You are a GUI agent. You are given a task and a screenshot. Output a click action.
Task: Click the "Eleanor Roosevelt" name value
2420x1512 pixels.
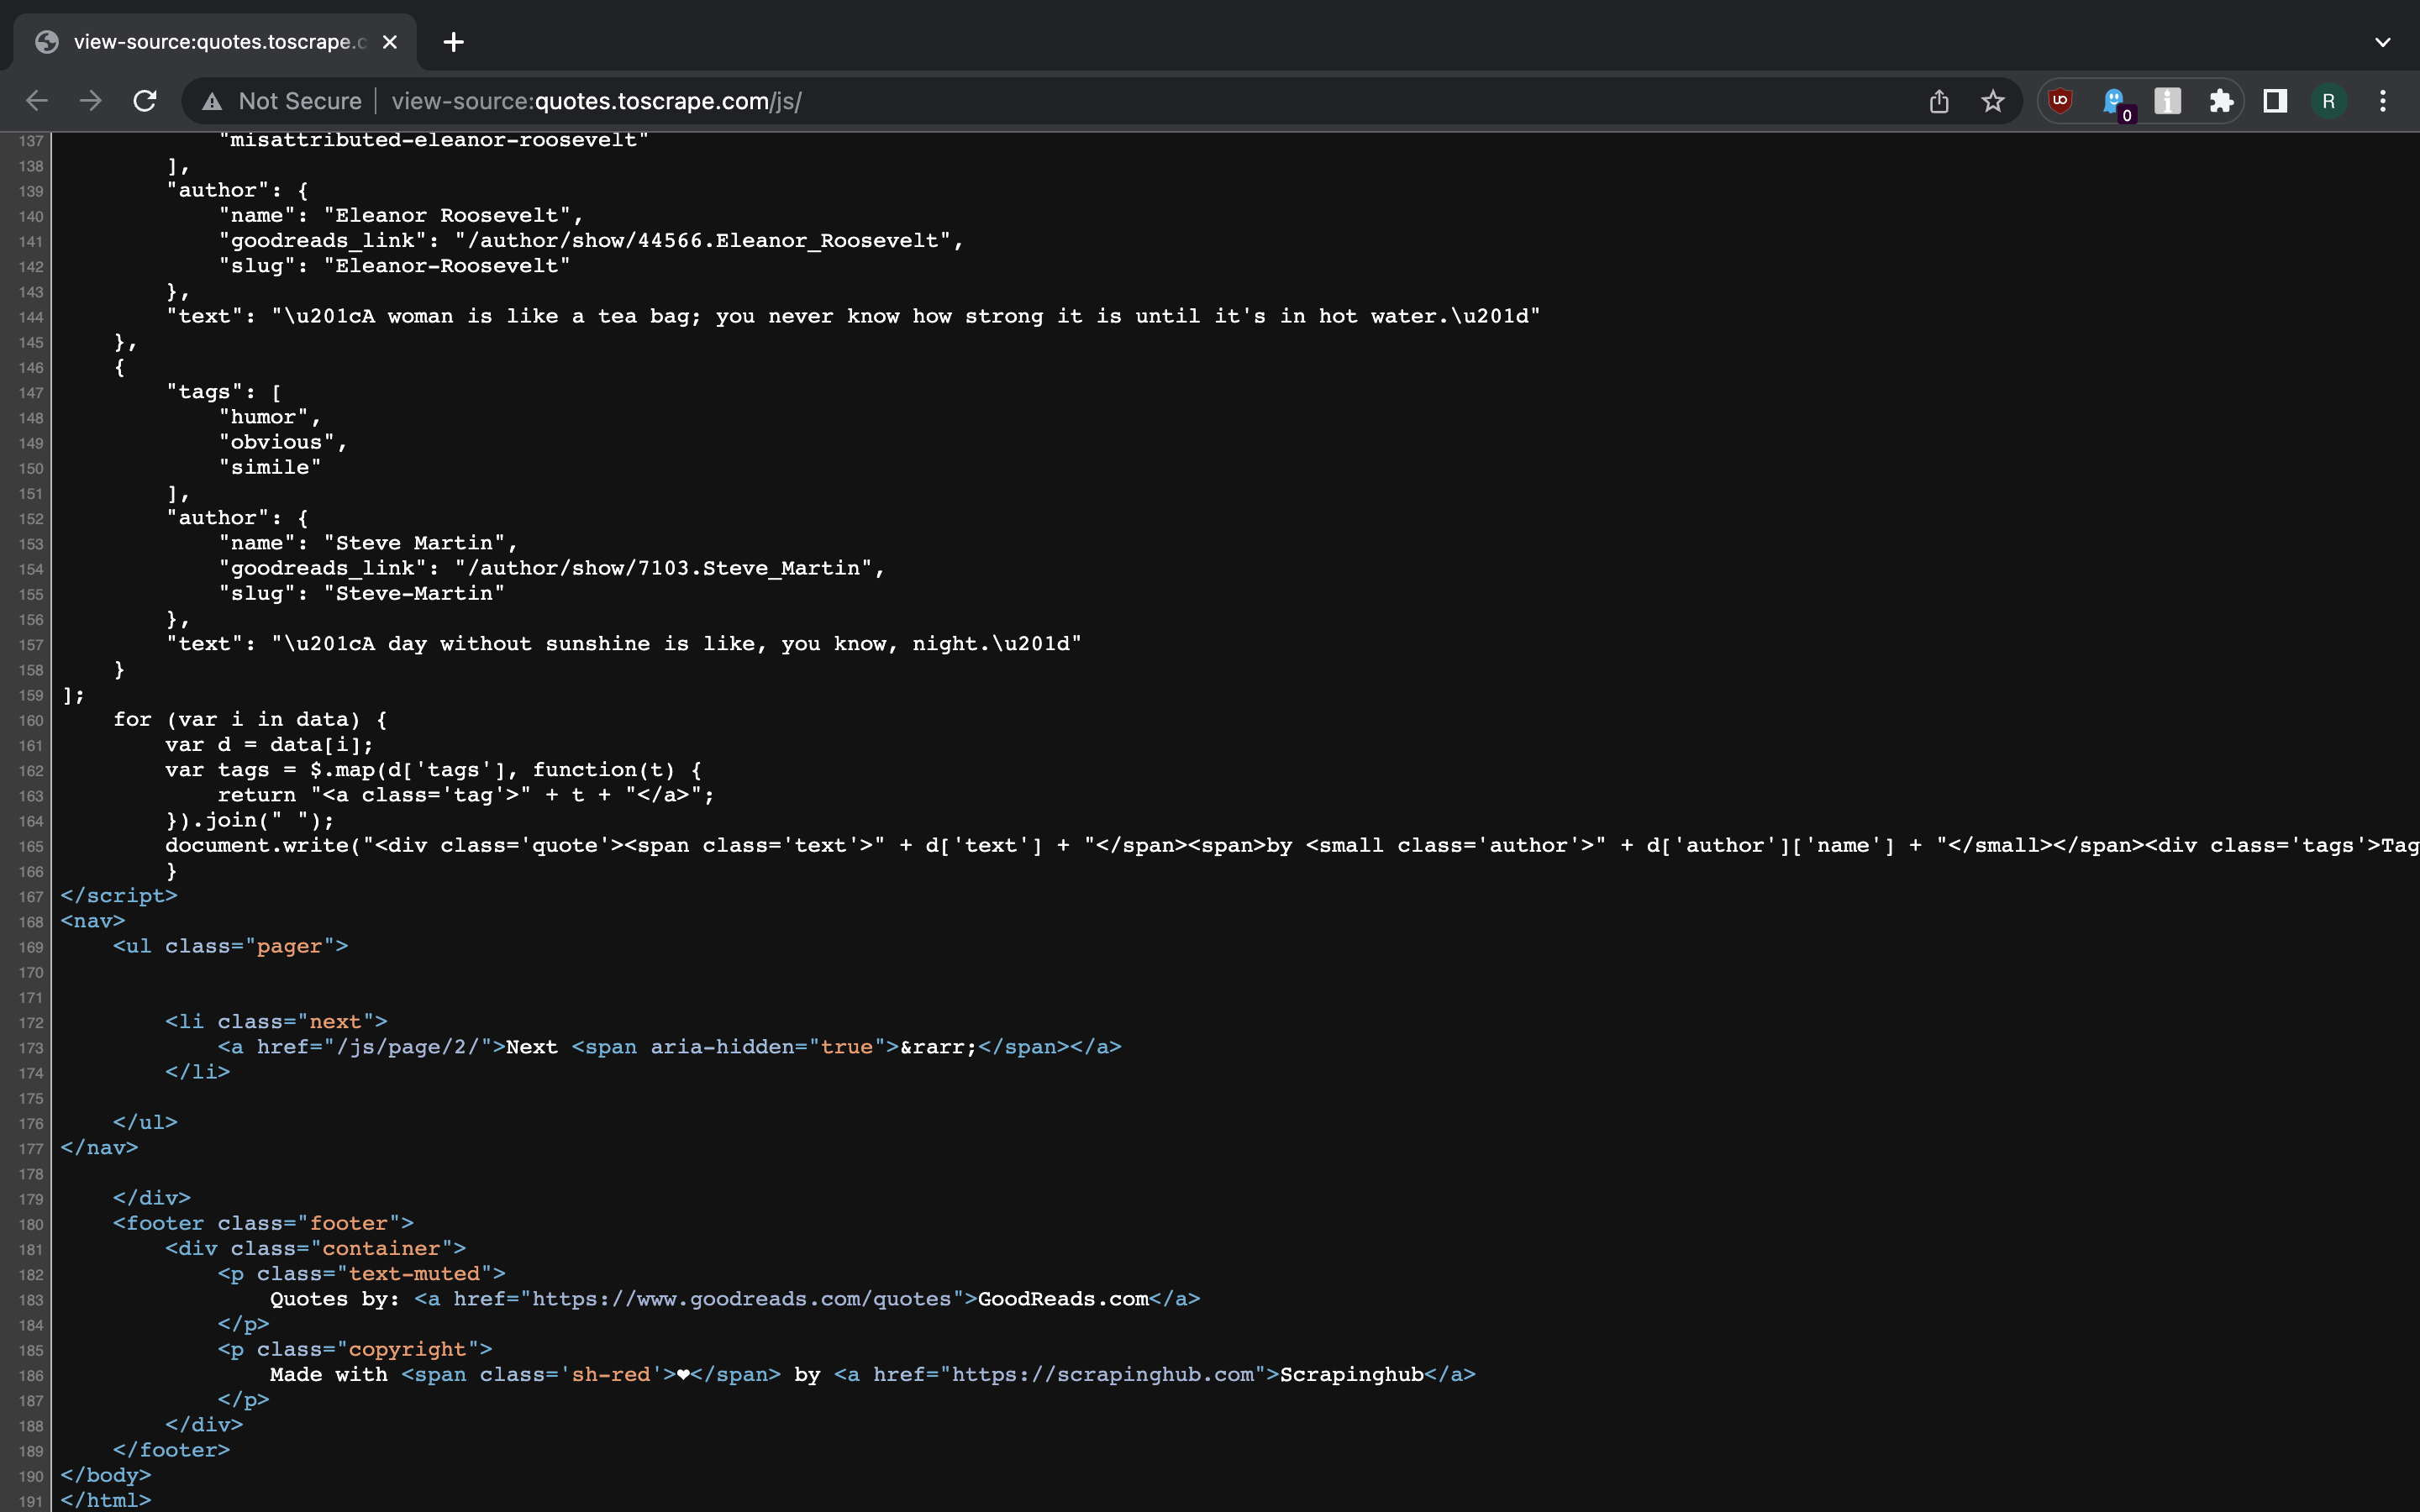click(447, 216)
